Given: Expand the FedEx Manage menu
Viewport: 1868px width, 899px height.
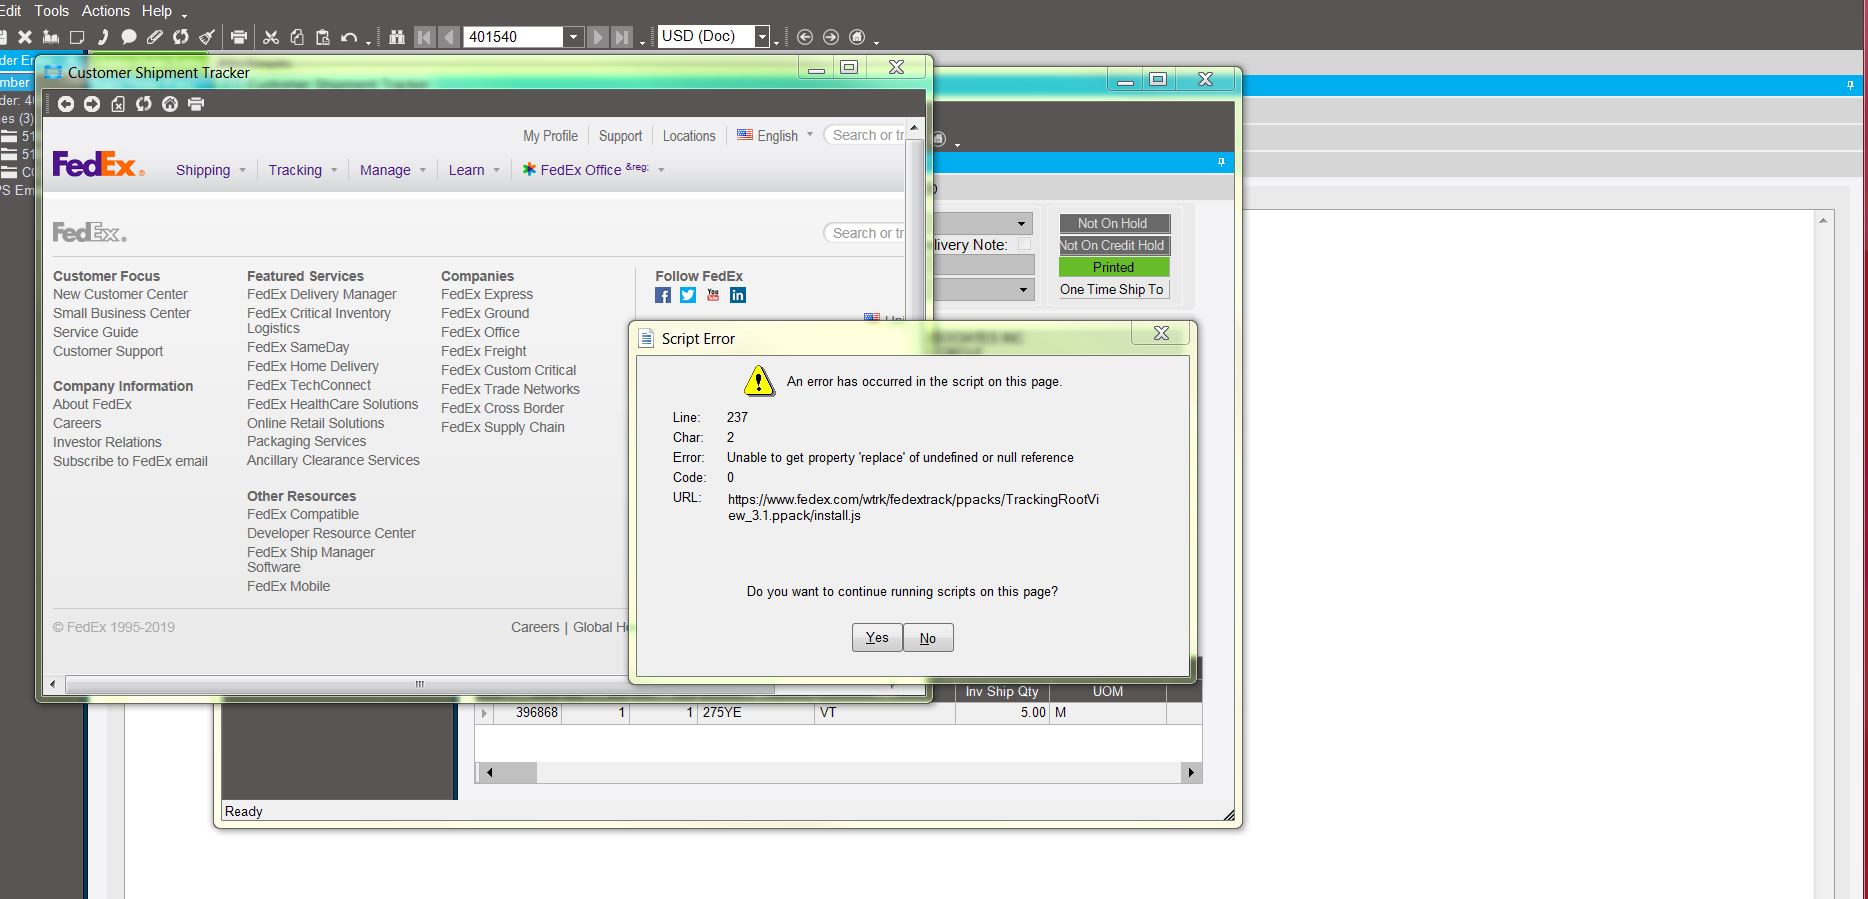Looking at the screenshot, I should pos(393,170).
